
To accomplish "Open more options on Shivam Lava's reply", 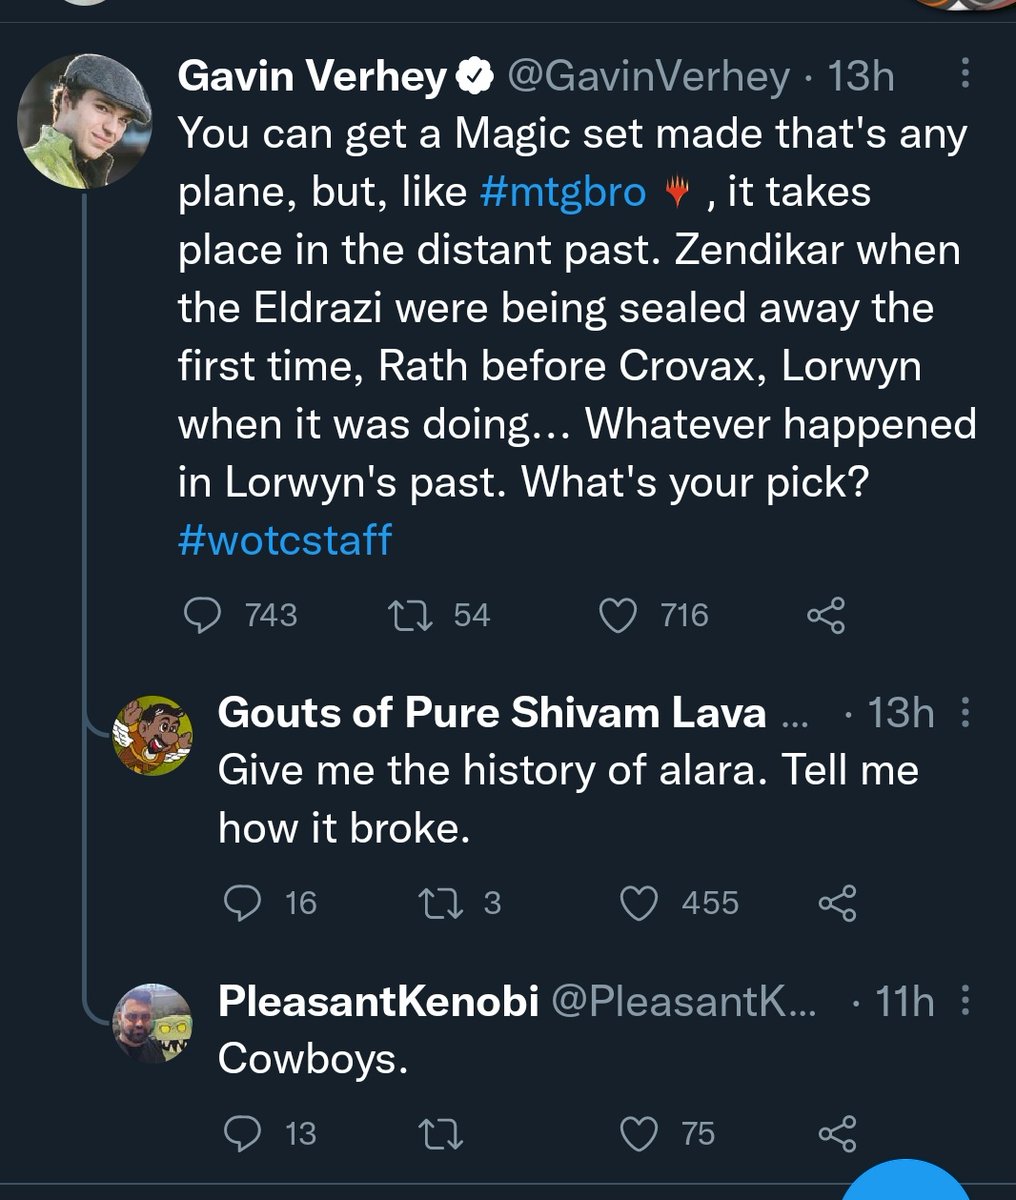I will coord(964,713).
